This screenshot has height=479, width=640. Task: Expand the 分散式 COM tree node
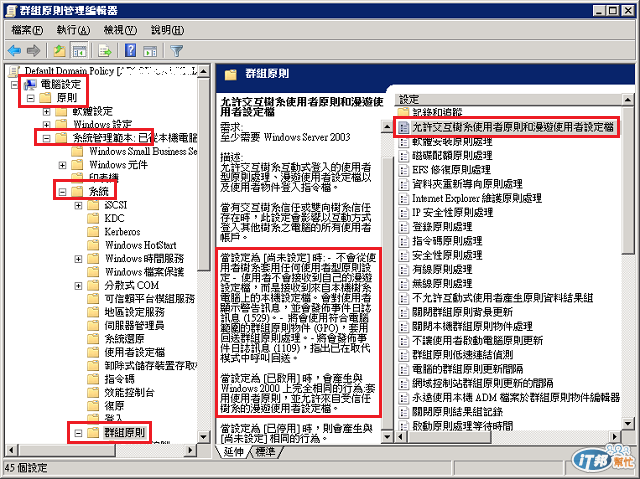pyautogui.click(x=78, y=286)
